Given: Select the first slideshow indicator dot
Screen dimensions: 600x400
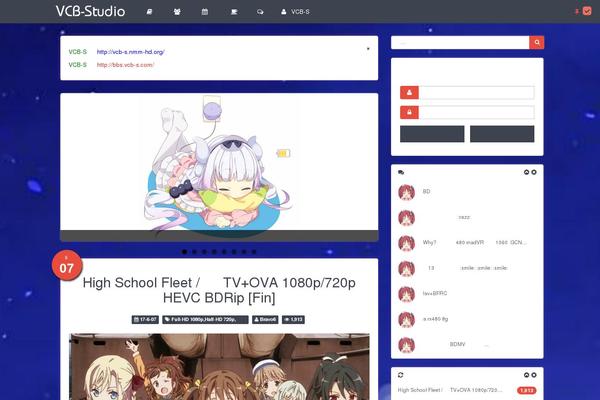Looking at the screenshot, I should 184,252.
